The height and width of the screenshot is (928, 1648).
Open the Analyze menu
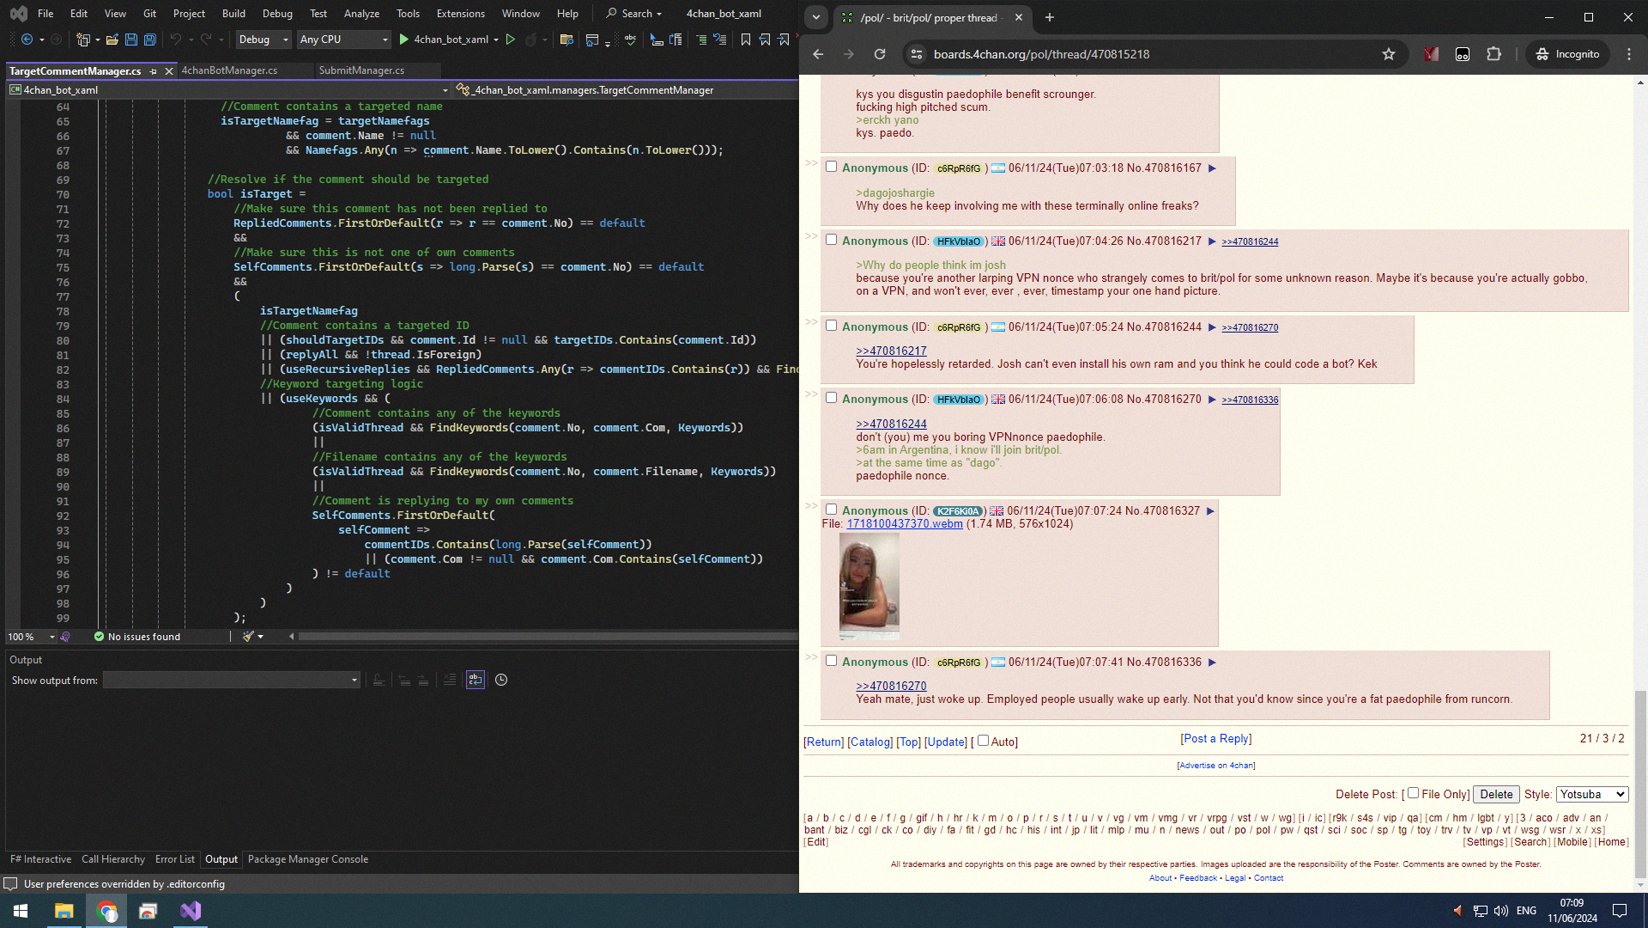[361, 14]
